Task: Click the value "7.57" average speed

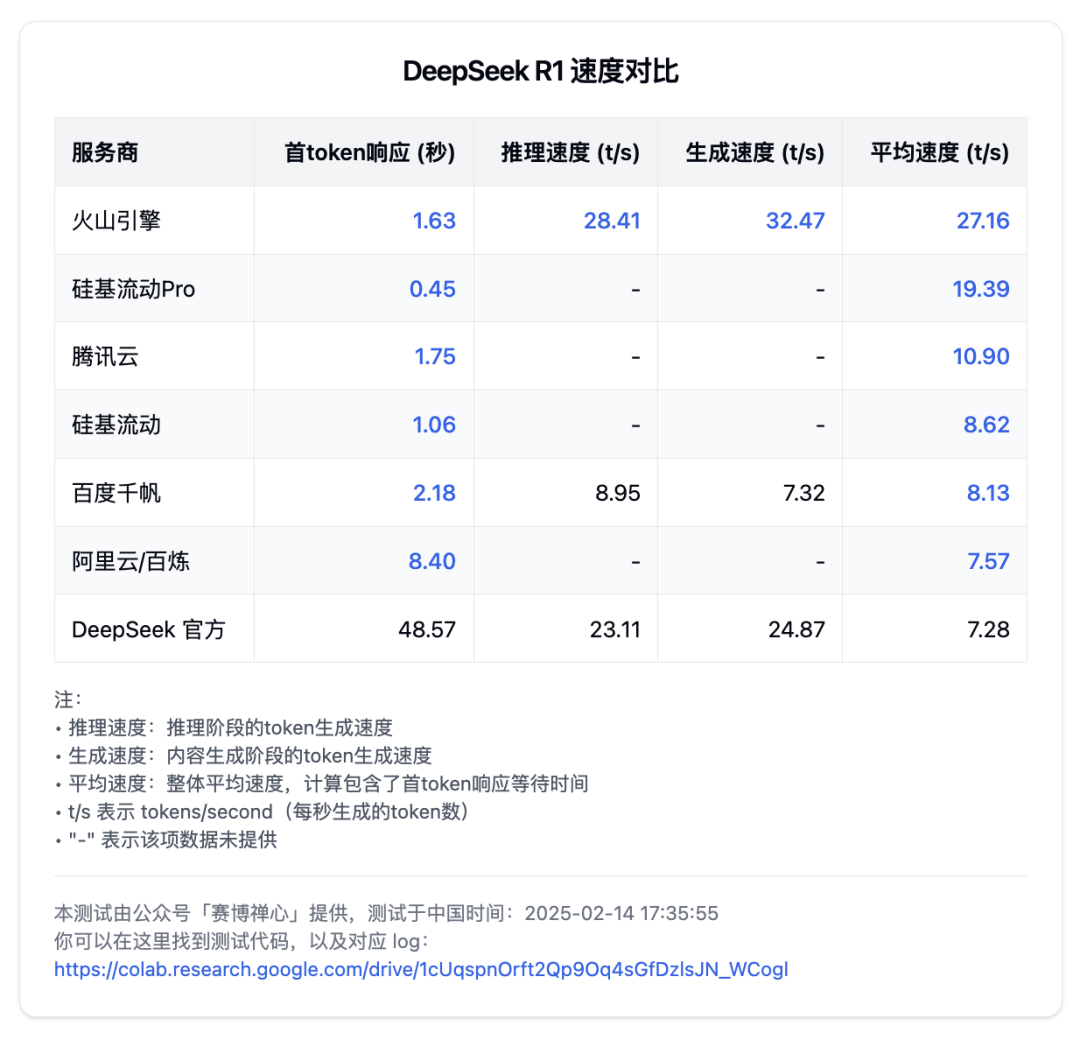Action: [x=988, y=561]
